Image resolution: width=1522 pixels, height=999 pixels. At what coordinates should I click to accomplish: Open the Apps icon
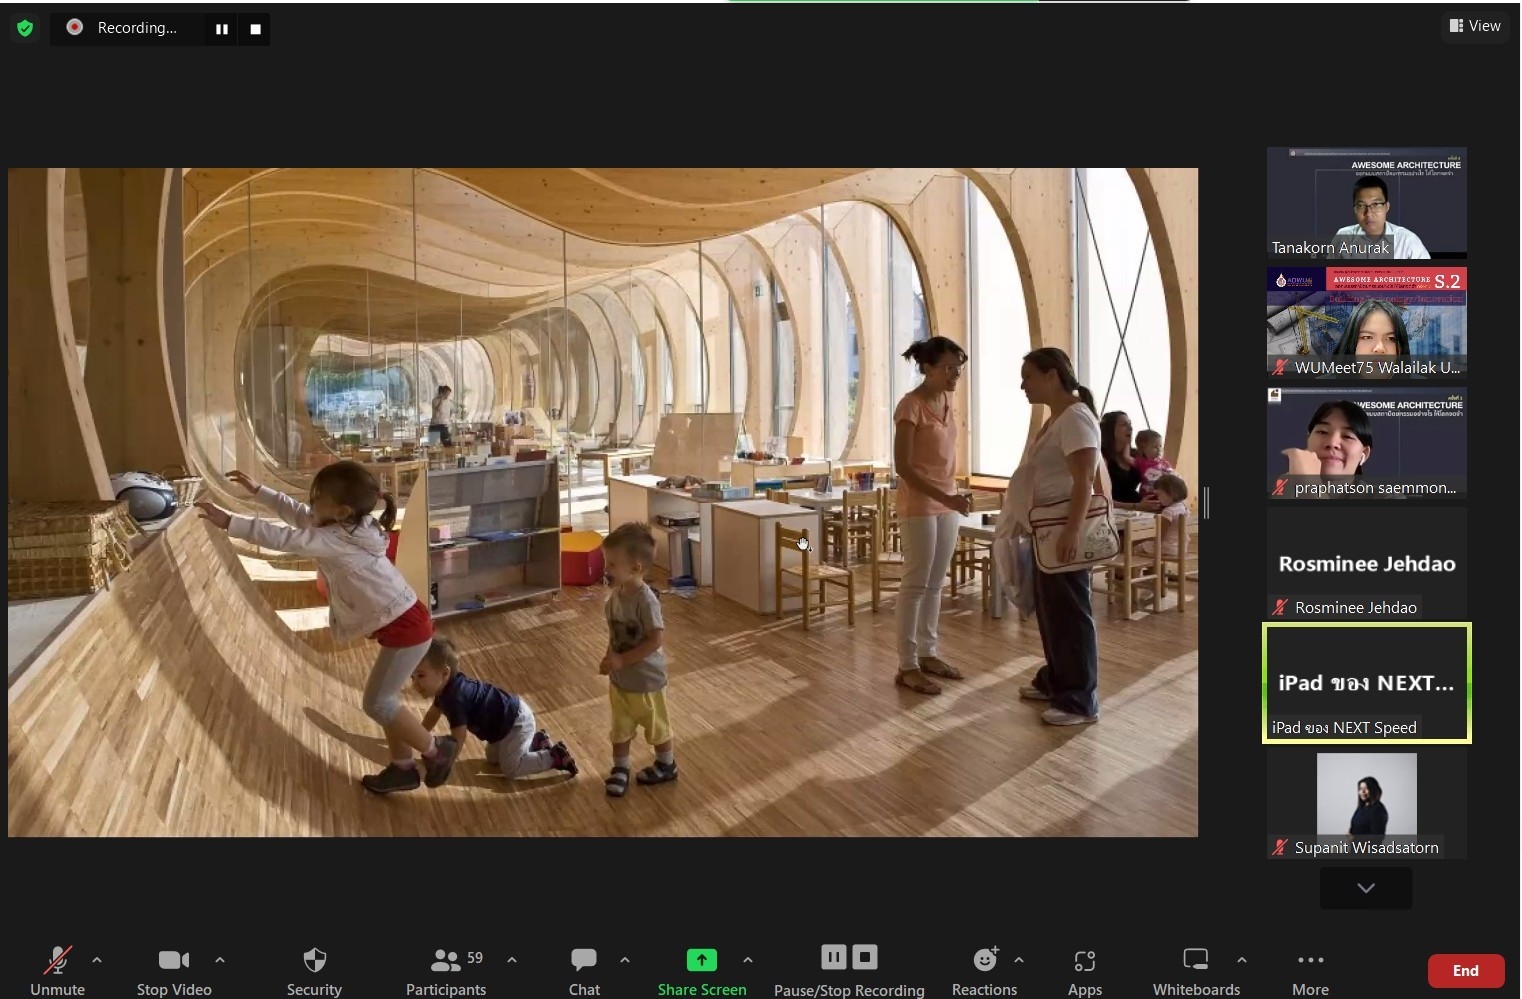coord(1084,970)
